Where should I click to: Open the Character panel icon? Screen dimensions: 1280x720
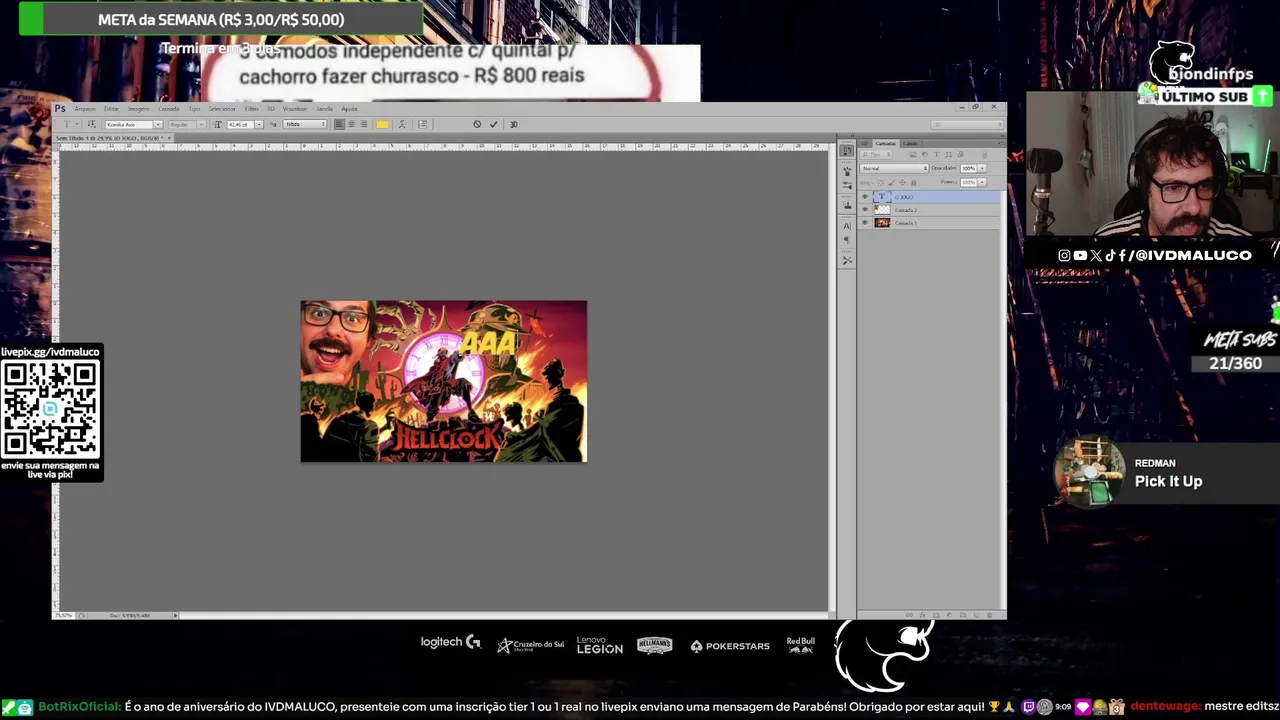pyautogui.click(x=847, y=226)
